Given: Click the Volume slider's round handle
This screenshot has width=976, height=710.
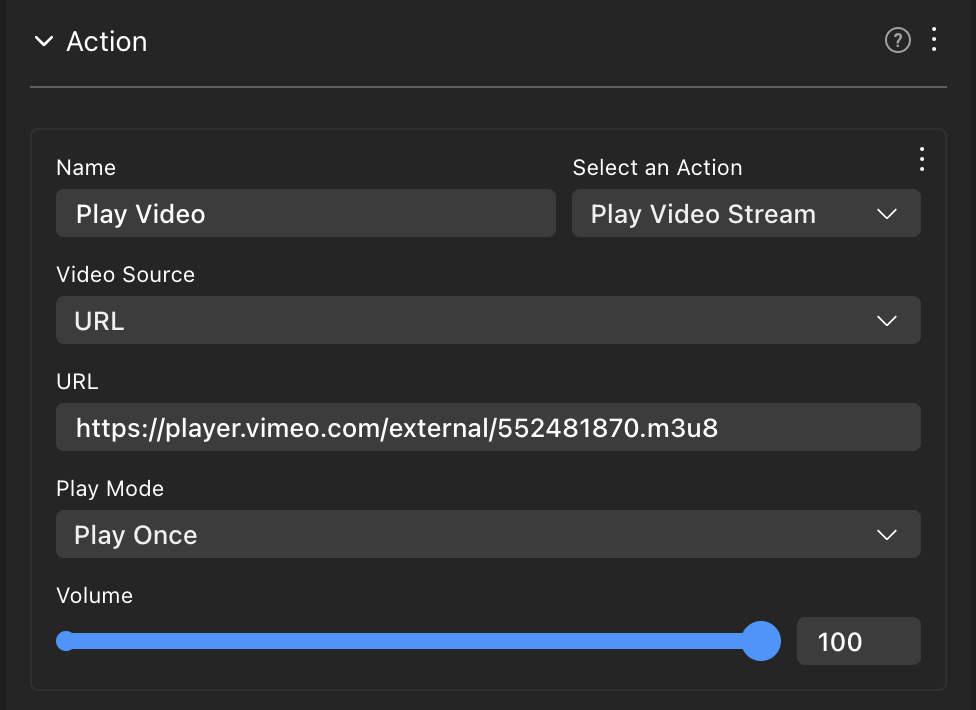Looking at the screenshot, I should click(761, 641).
